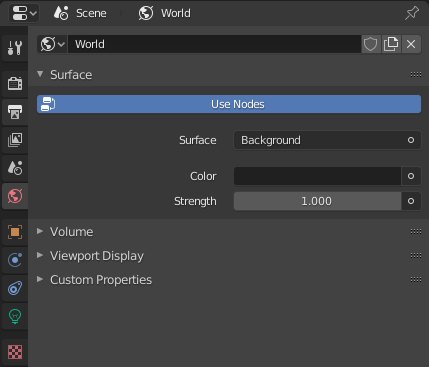Viewport: 429px width, 367px height.
Task: Open the editor type dropdown menu
Action: click(x=24, y=13)
